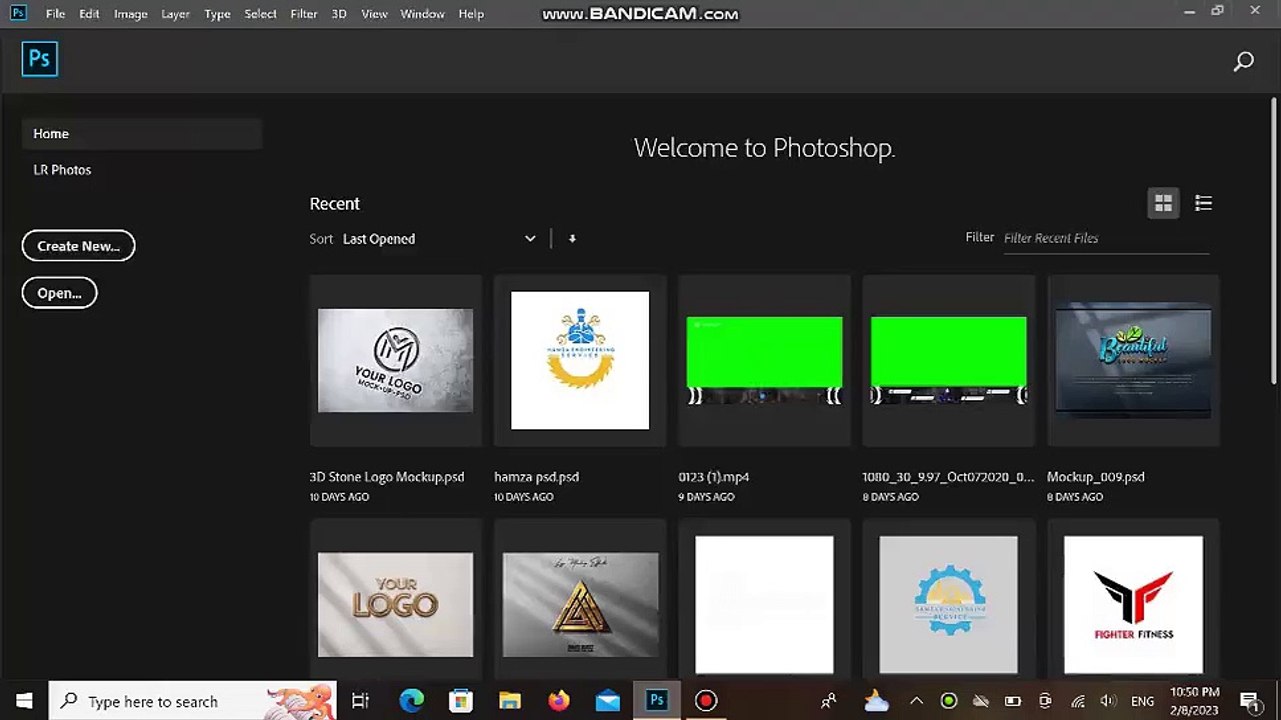The width and height of the screenshot is (1281, 720).
Task: Open network Wi-Fi tray icon
Action: [x=1077, y=701]
